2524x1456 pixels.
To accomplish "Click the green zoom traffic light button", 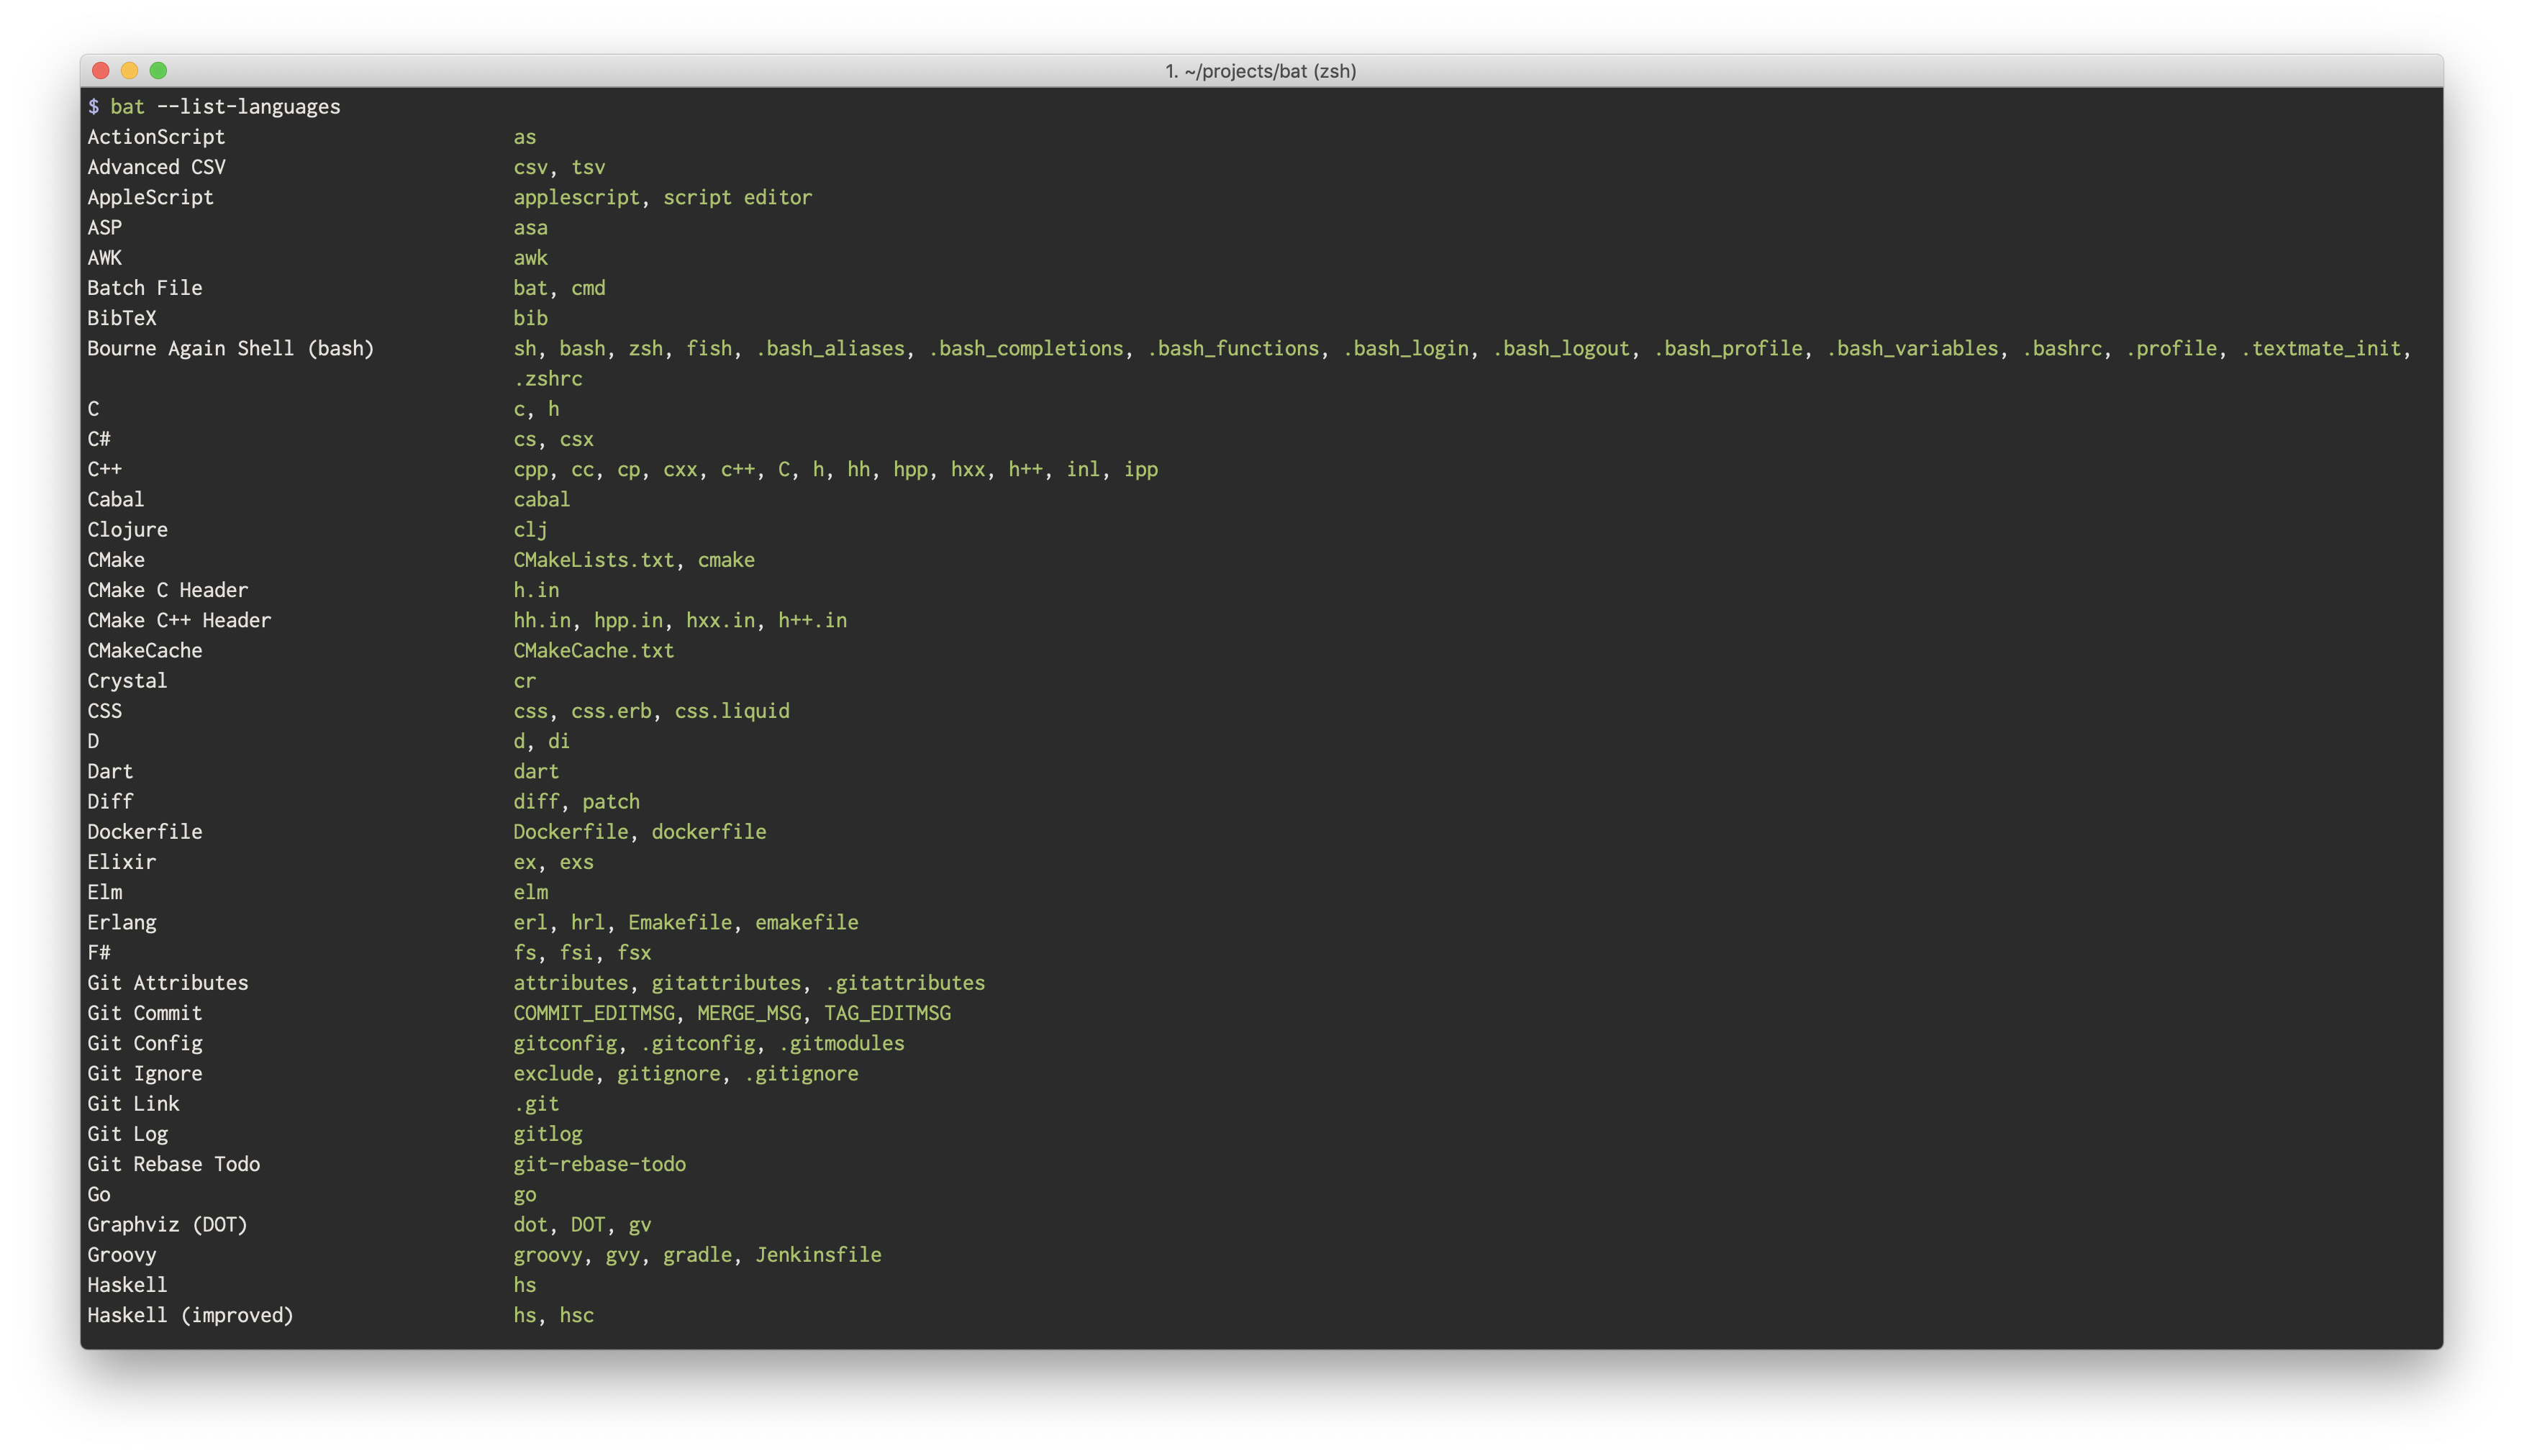I will pos(160,71).
